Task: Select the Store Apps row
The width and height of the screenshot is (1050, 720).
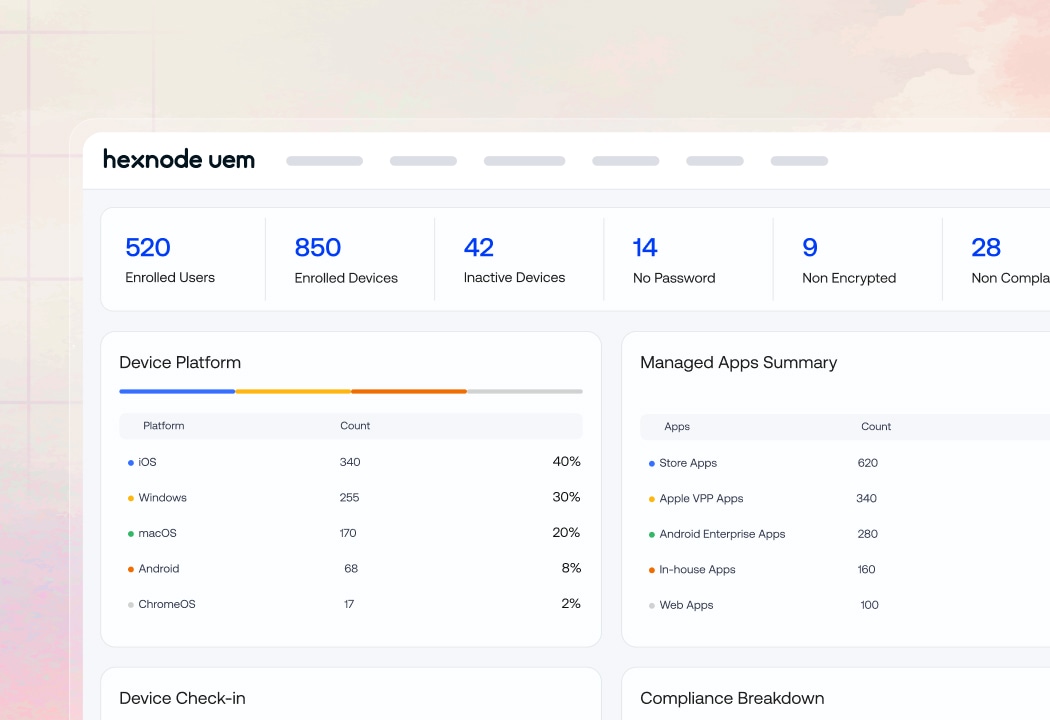Action: (x=845, y=463)
